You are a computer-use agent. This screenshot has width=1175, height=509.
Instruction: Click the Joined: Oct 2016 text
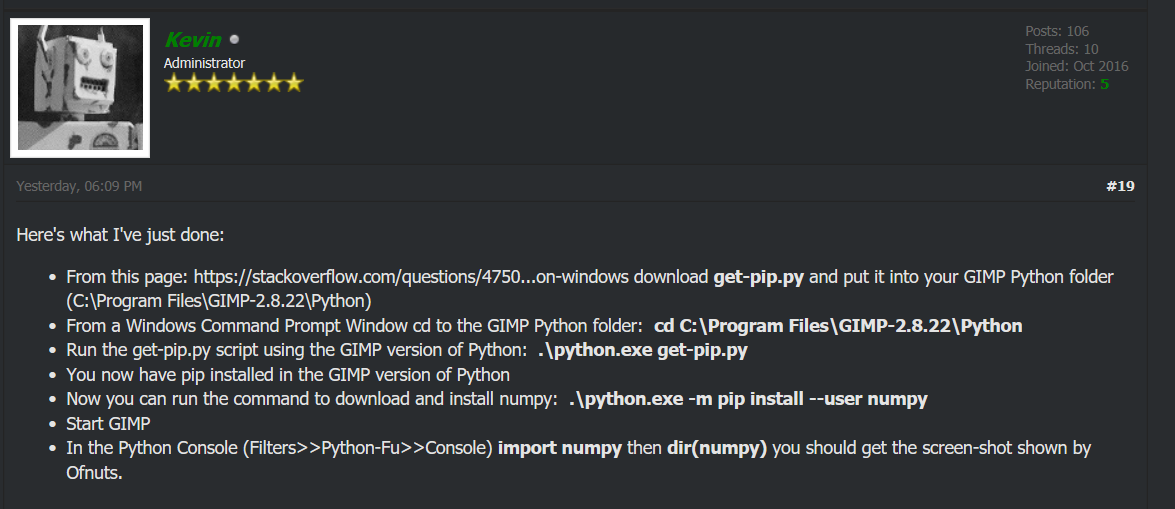(1077, 66)
